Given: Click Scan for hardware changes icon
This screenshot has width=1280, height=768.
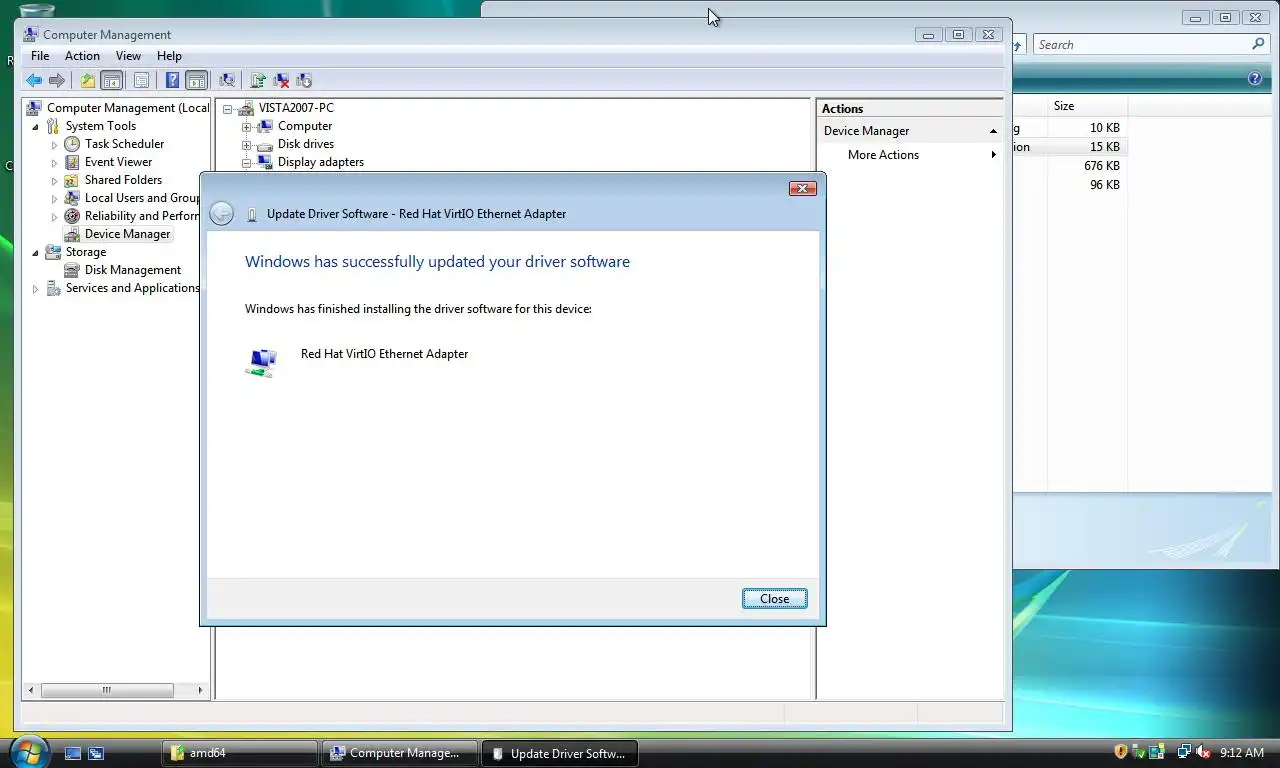Looking at the screenshot, I should coord(227,81).
